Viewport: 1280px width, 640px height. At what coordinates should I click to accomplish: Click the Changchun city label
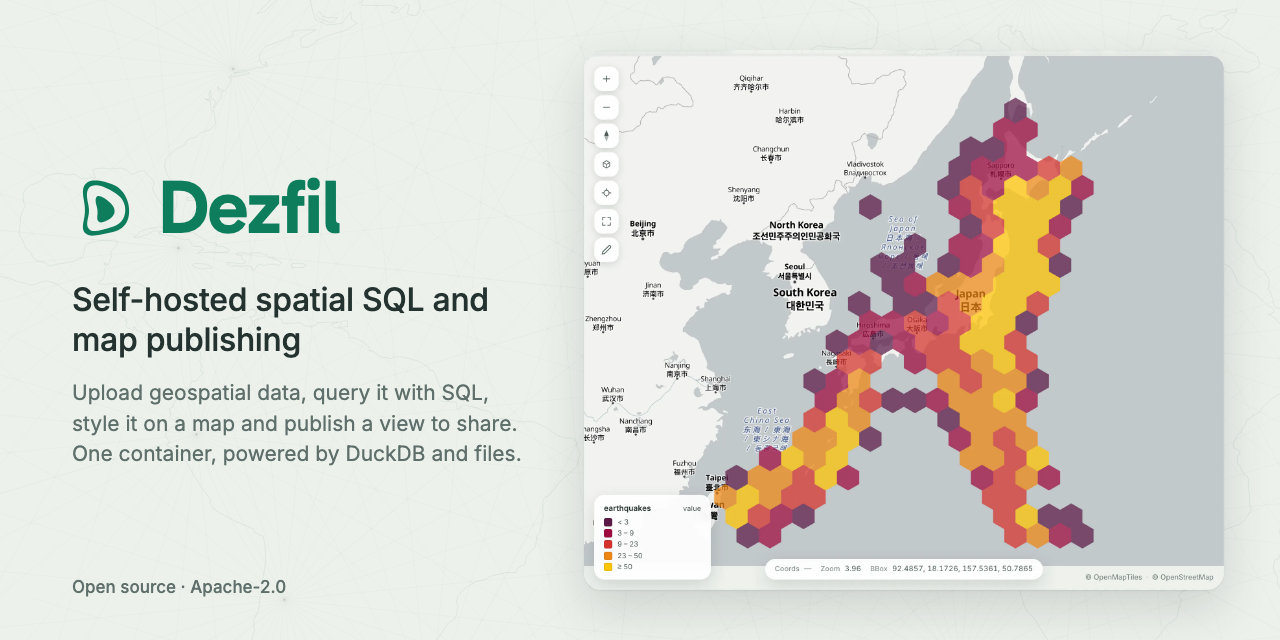pos(771,153)
